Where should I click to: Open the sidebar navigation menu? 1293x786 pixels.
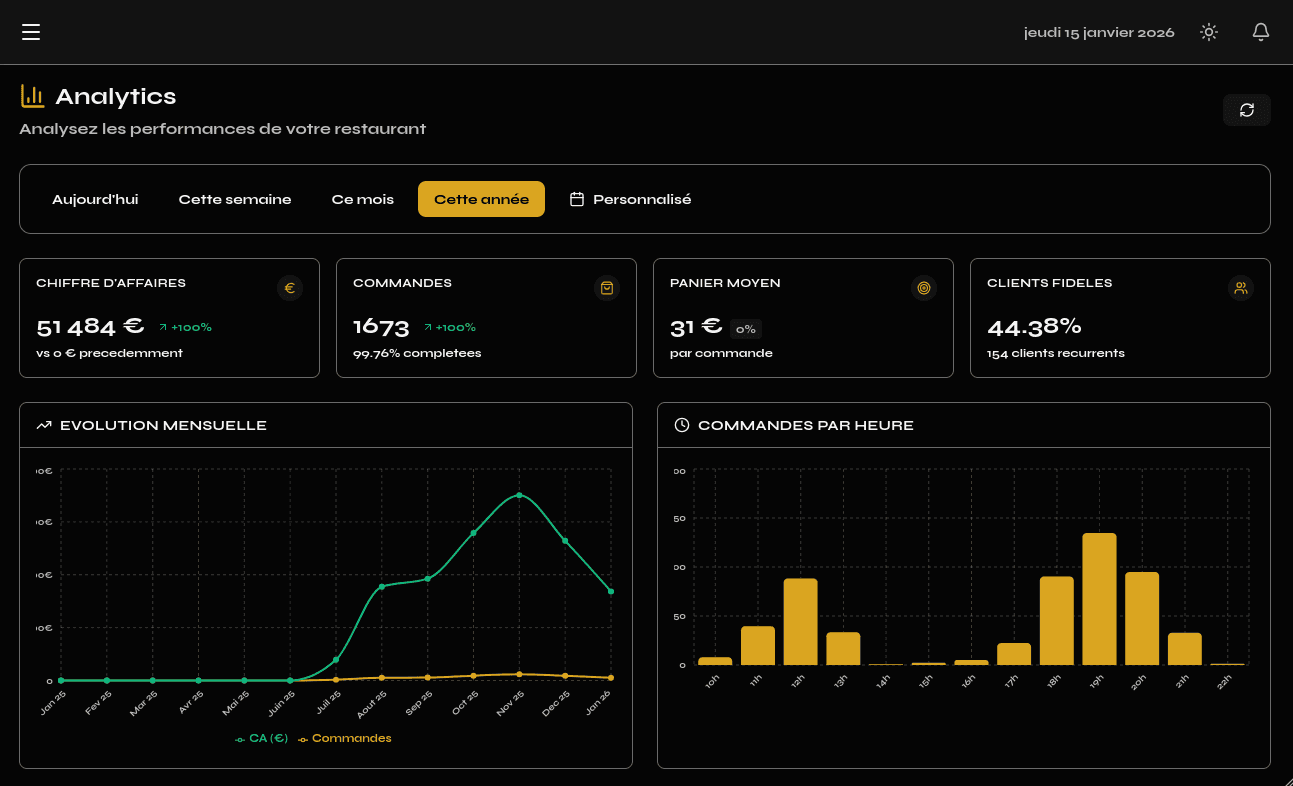coord(31,32)
